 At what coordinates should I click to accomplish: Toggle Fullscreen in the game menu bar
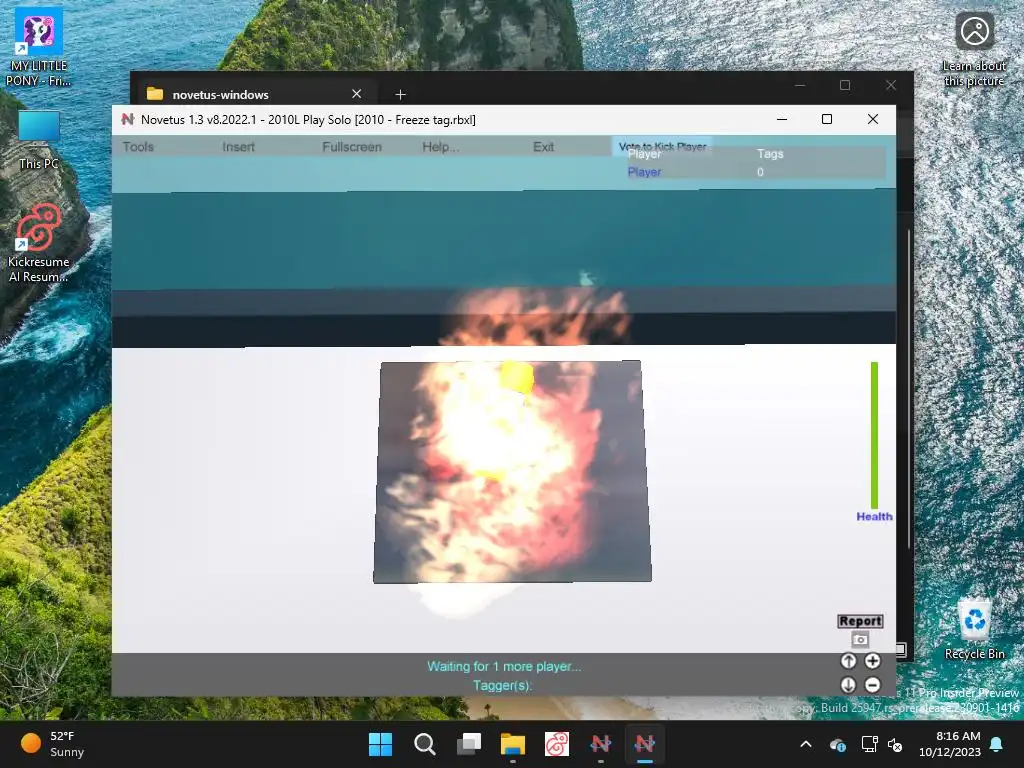coord(351,147)
